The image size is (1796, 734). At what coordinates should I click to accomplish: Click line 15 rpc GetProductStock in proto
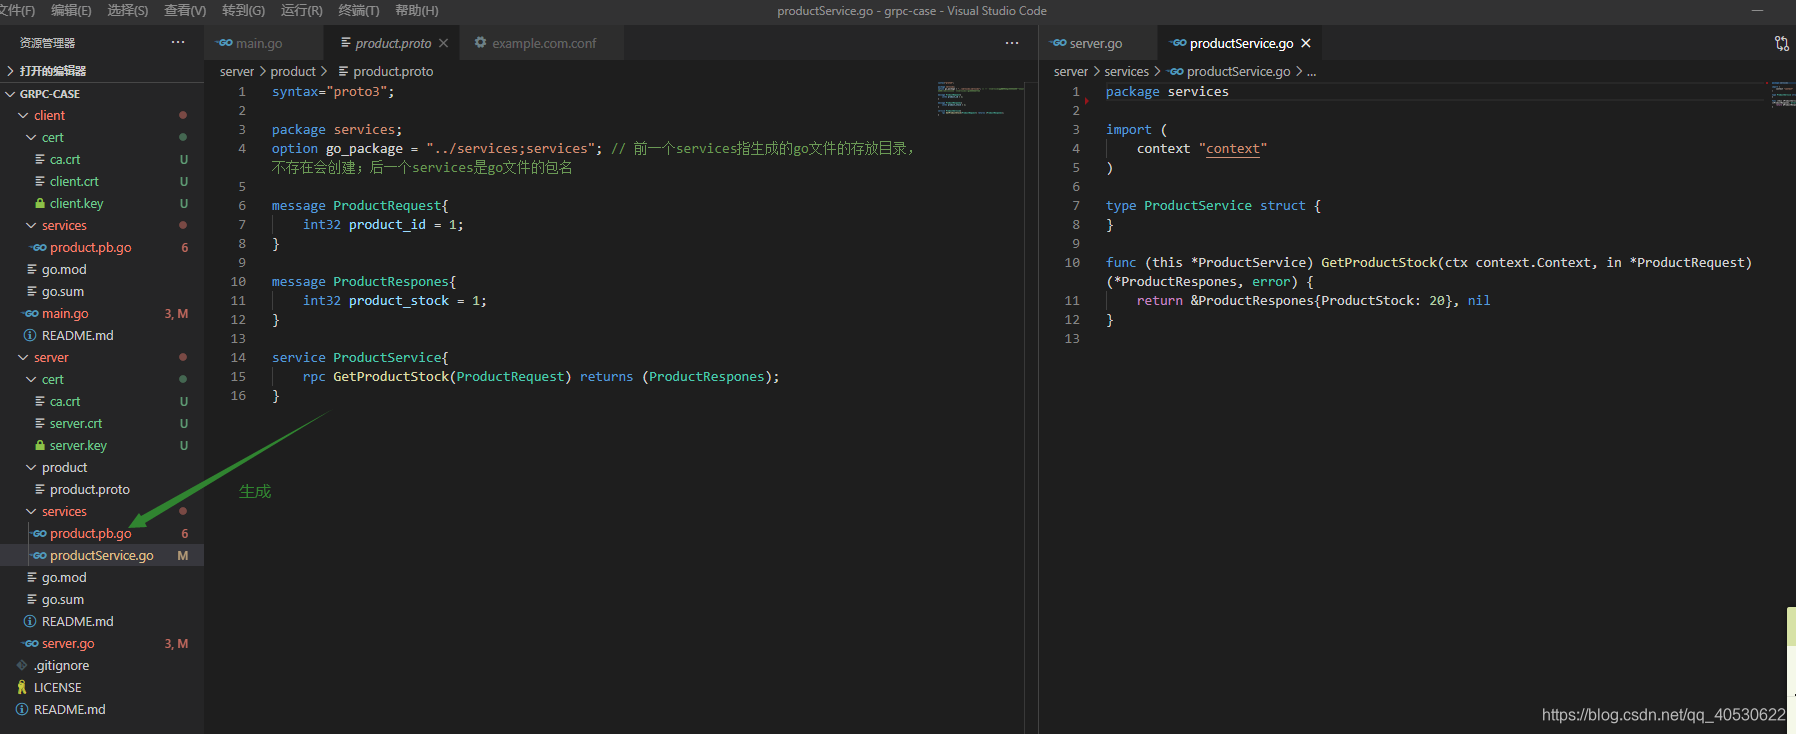[541, 376]
